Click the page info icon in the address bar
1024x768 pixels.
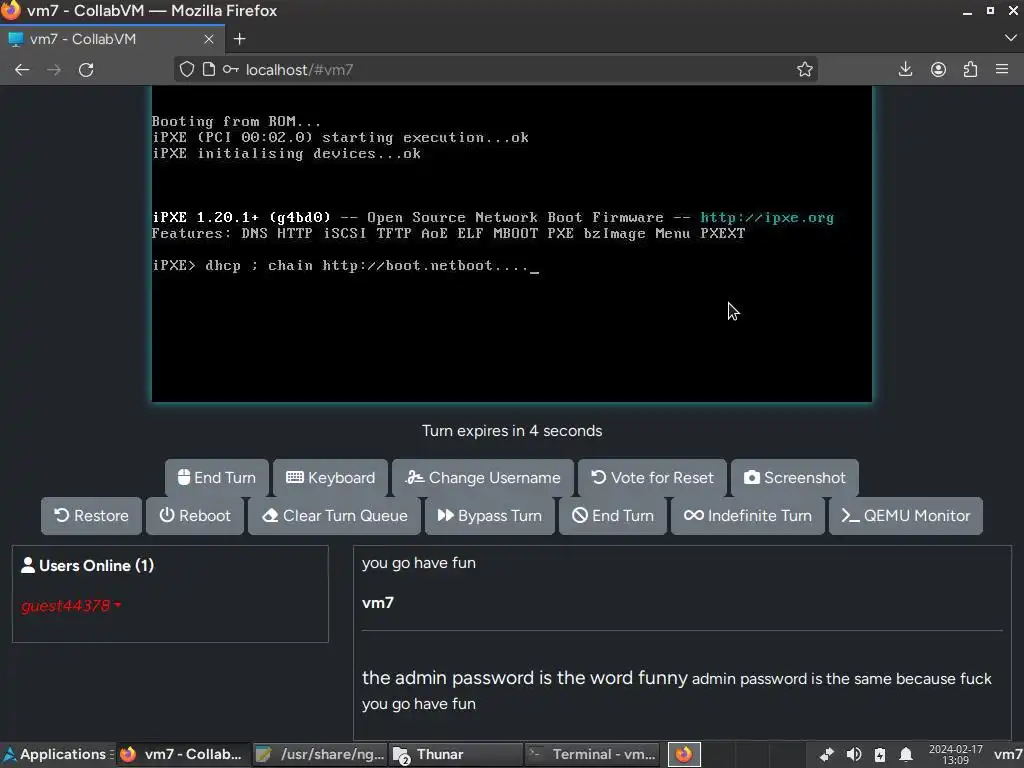click(208, 69)
